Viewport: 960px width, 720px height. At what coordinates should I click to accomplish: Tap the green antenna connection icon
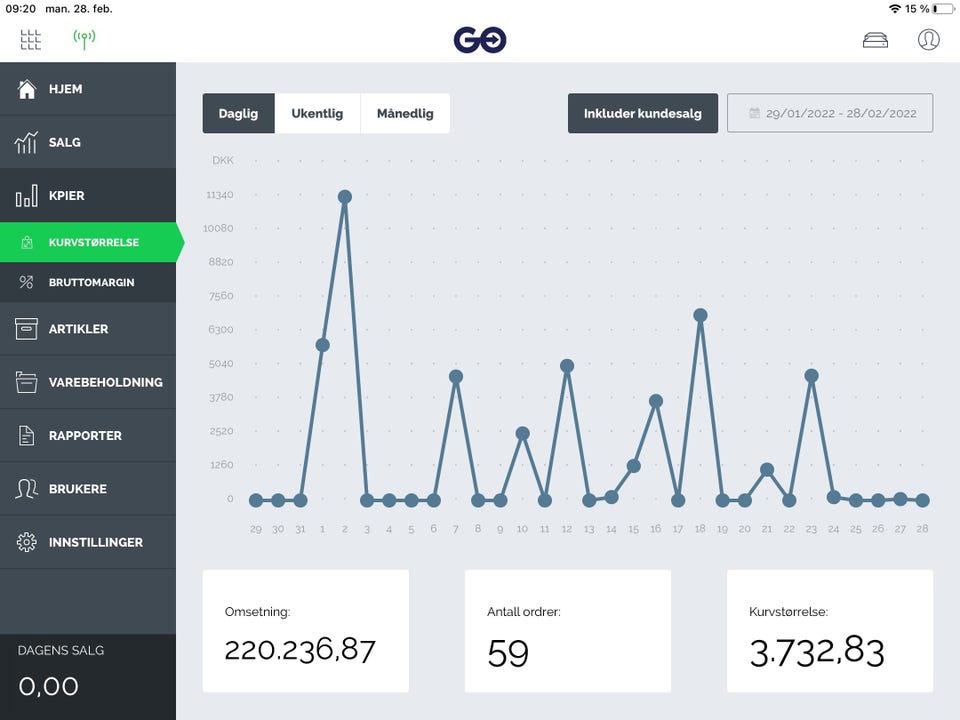[x=84, y=40]
